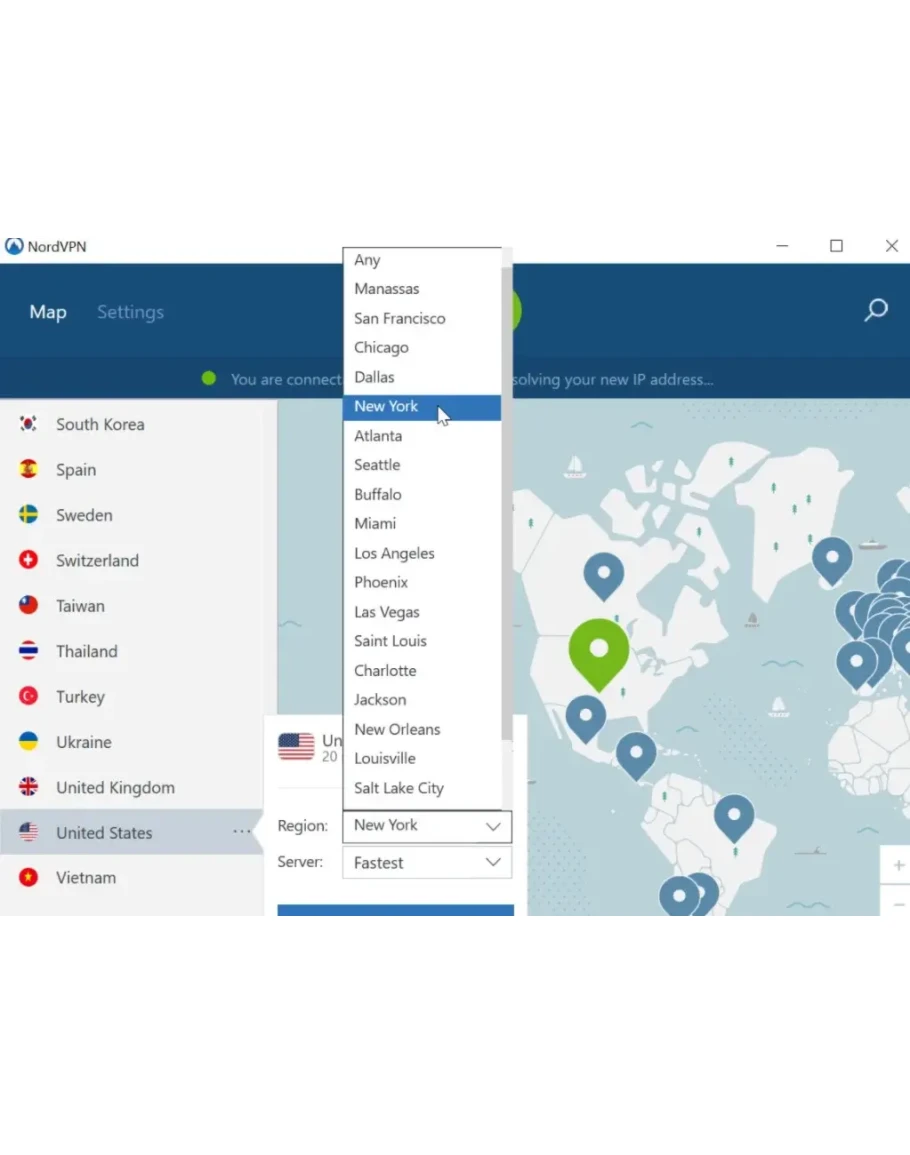The image size is (910, 1155).
Task: Click the United Kingdom flag icon
Action: (29, 787)
